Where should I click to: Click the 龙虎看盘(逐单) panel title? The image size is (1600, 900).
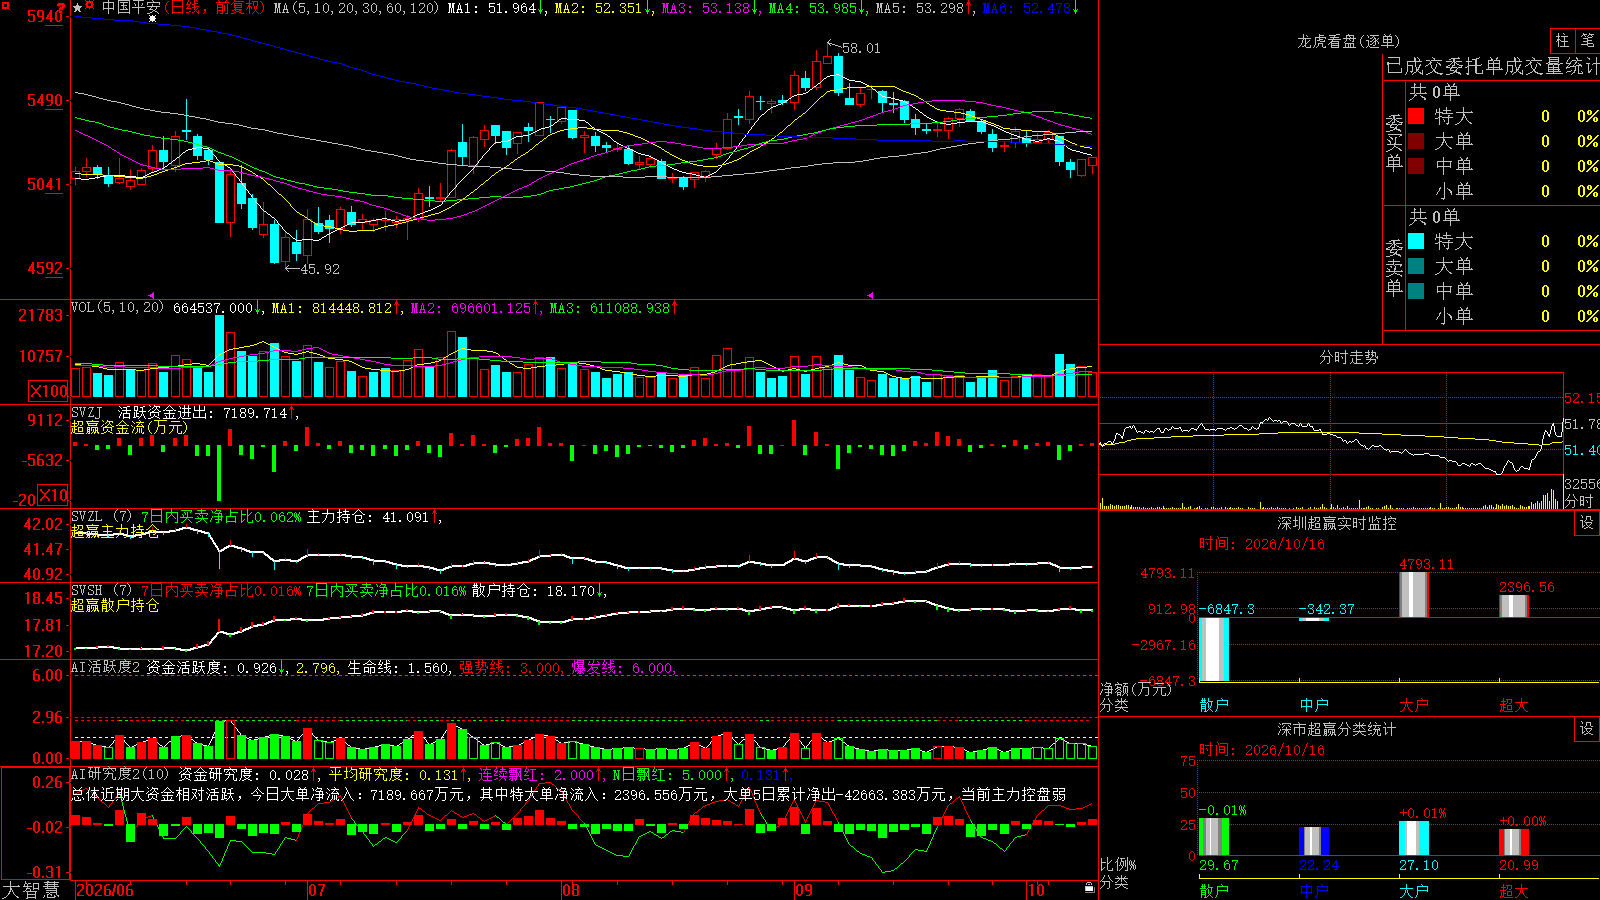click(1348, 41)
